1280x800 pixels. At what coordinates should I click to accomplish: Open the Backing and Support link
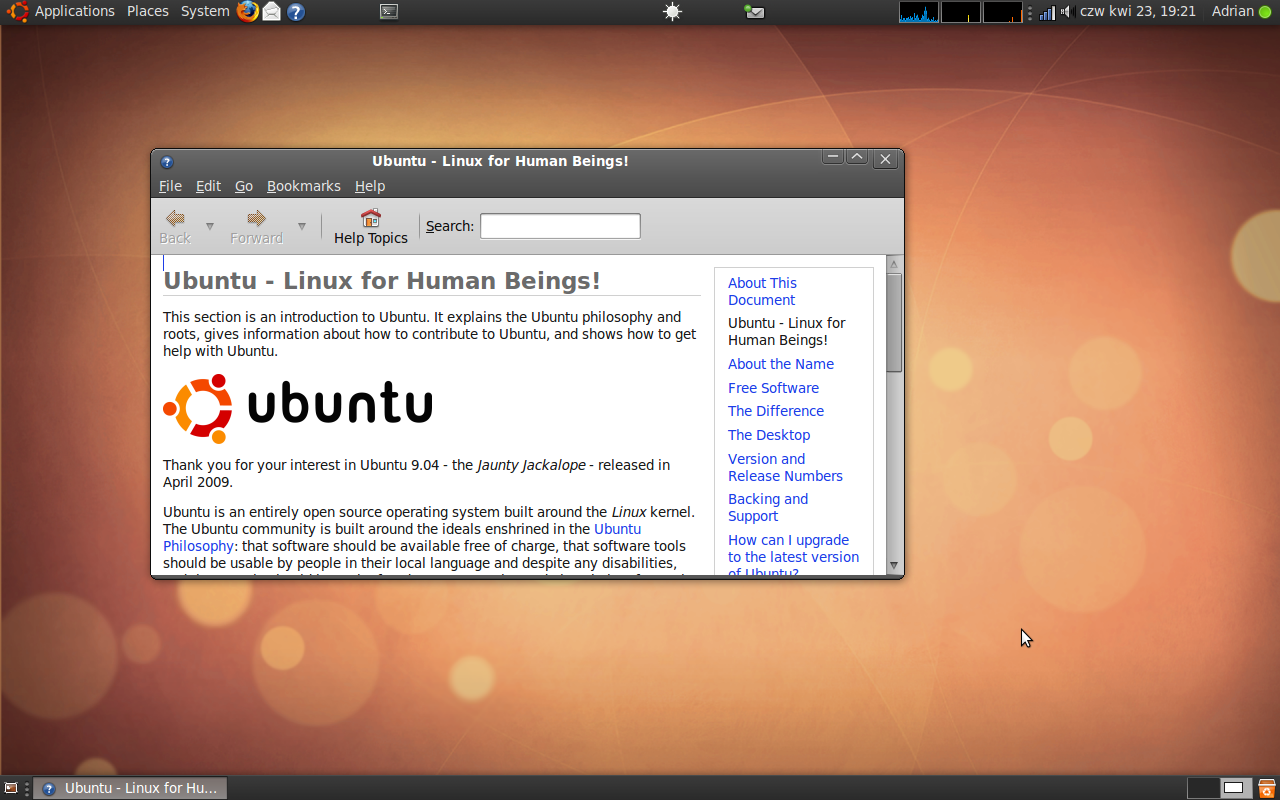(x=768, y=507)
